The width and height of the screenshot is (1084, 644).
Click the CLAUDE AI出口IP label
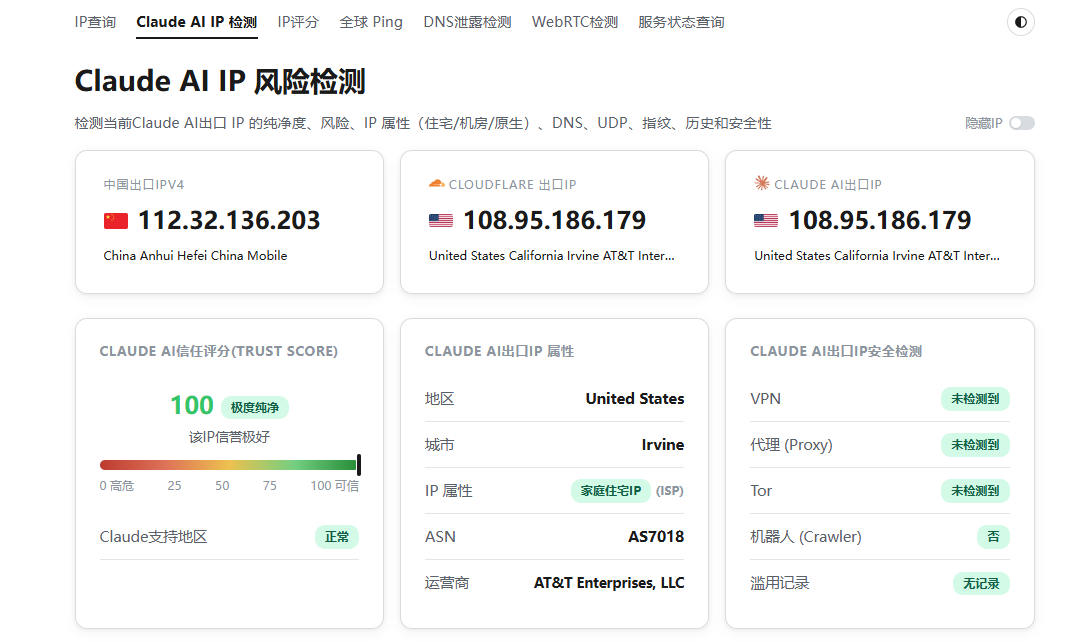(x=828, y=184)
